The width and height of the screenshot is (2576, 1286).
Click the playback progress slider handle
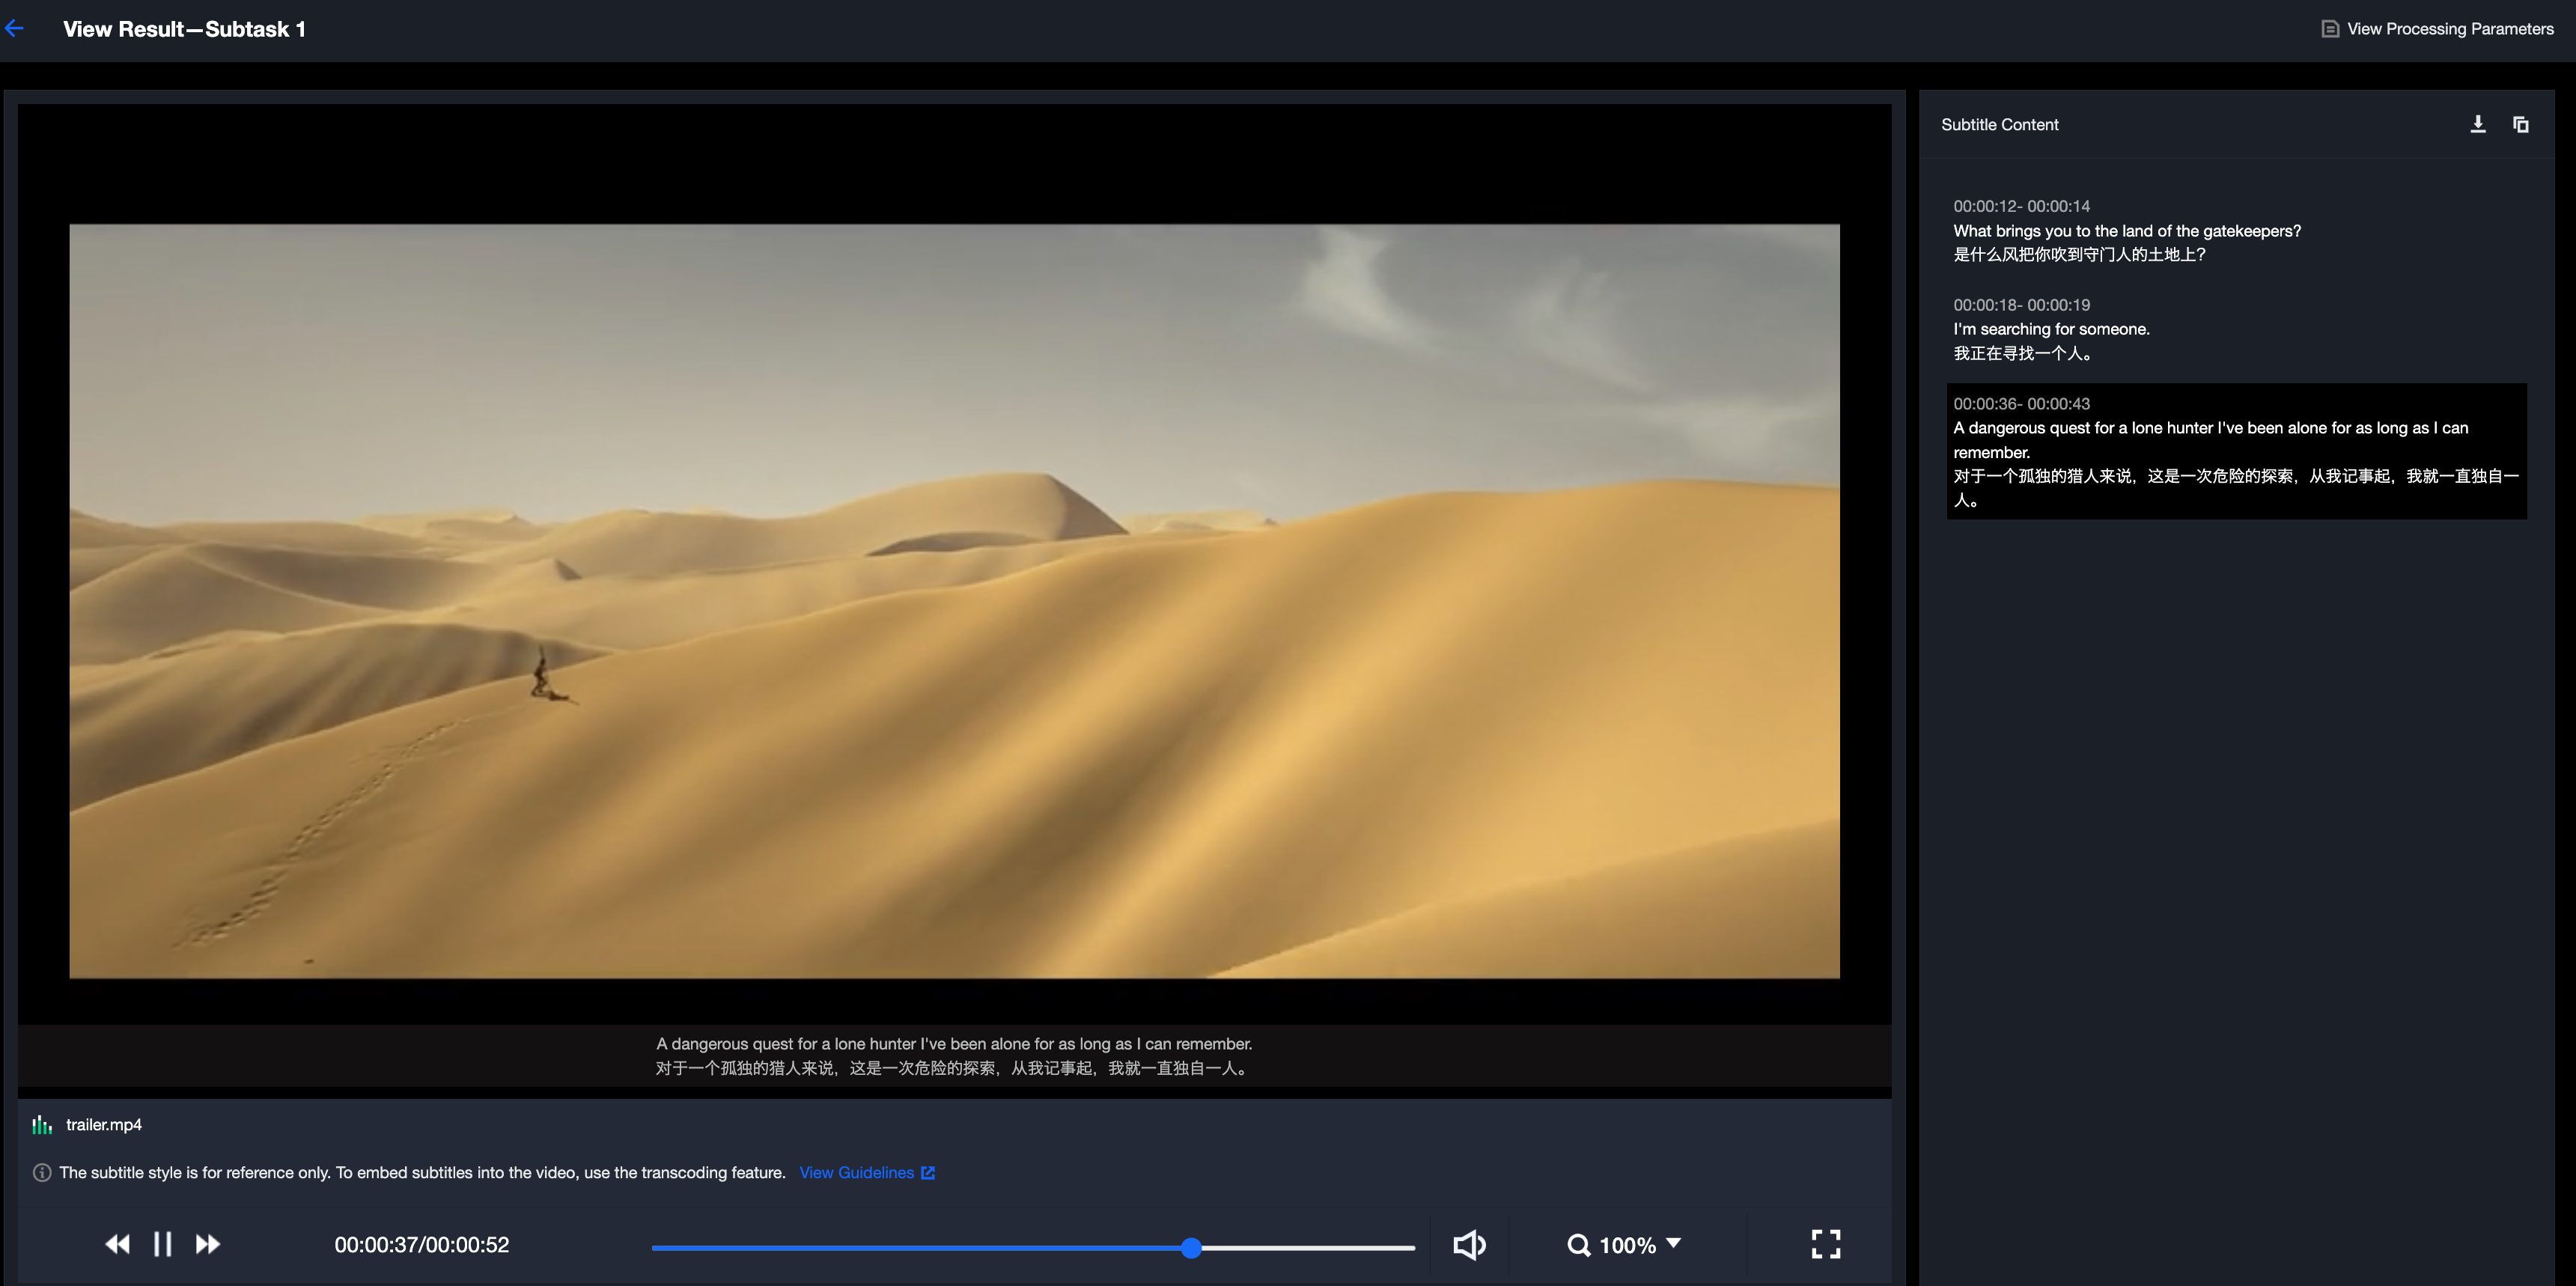(1190, 1247)
